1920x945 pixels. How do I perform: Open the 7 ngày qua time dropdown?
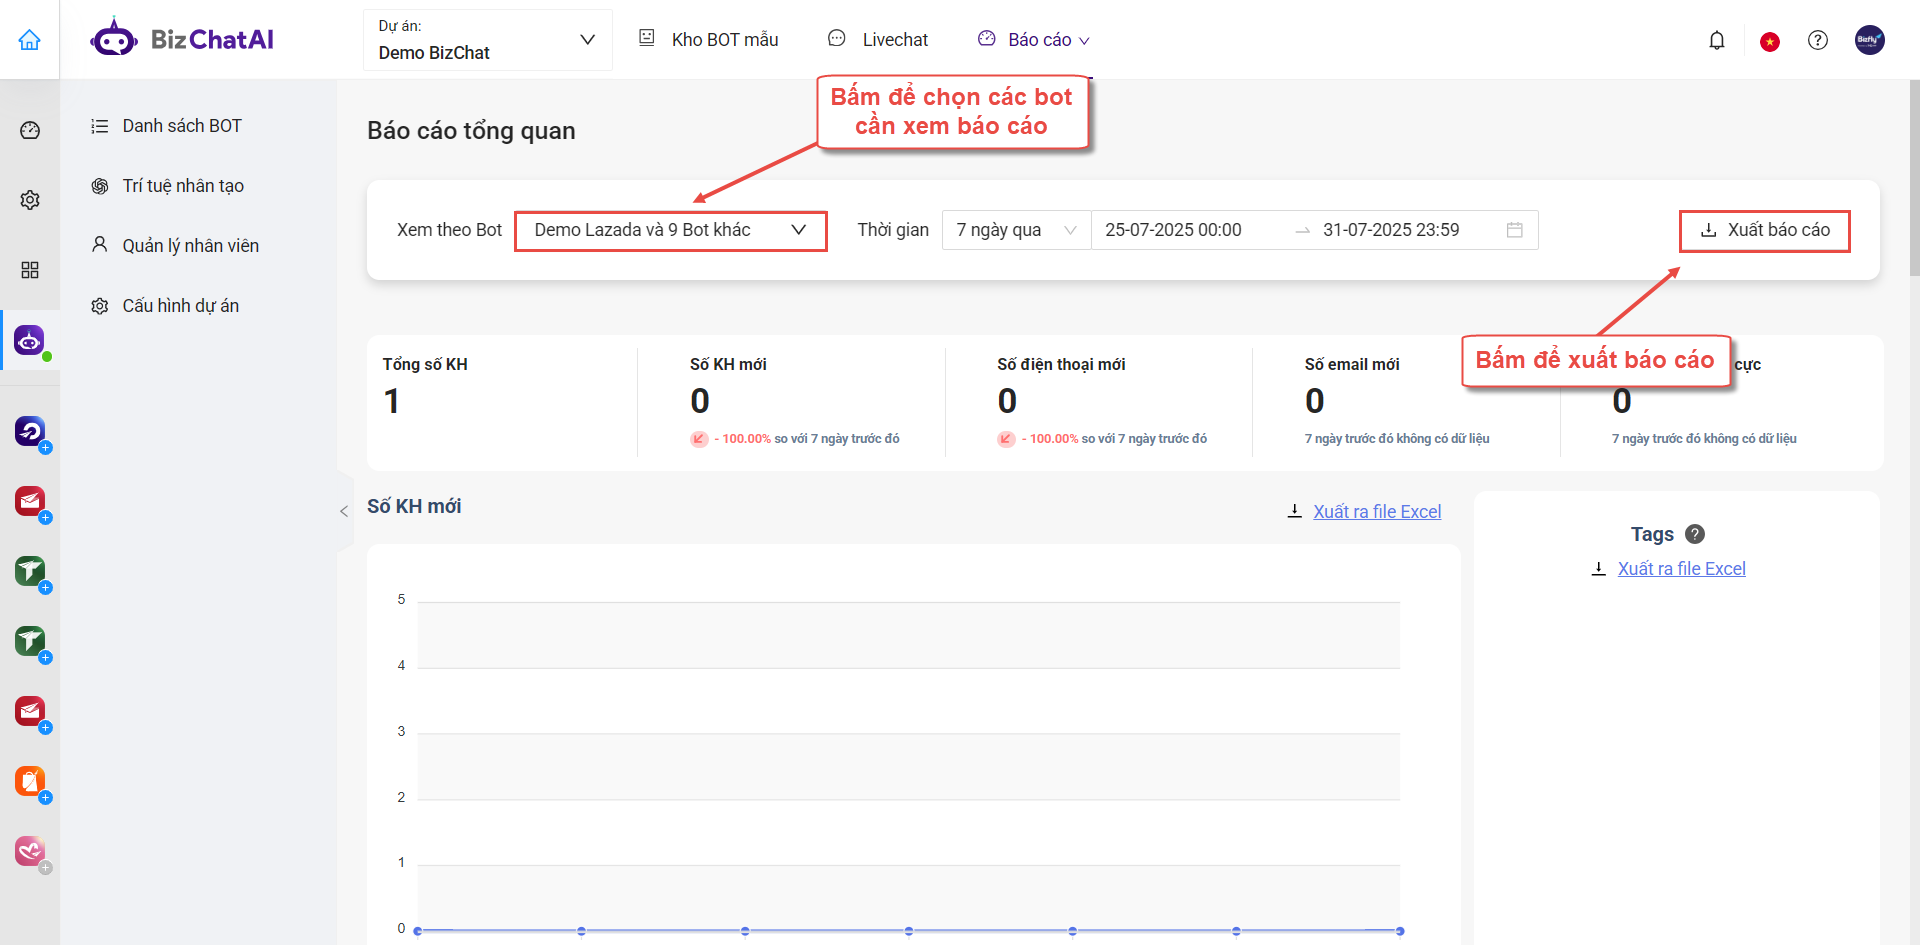click(1015, 231)
